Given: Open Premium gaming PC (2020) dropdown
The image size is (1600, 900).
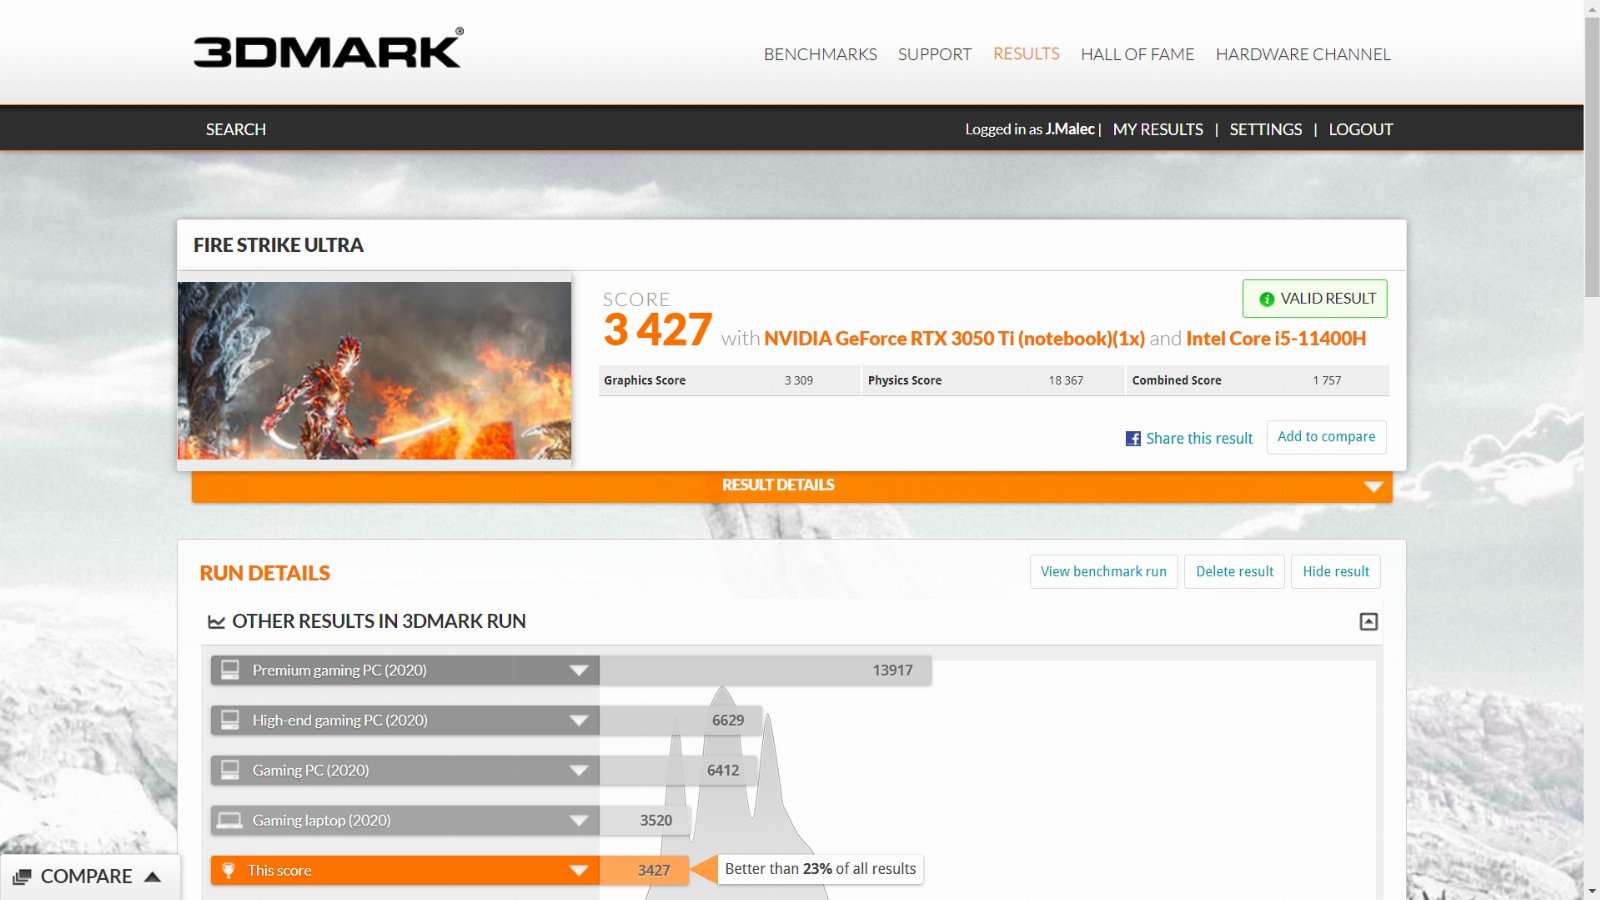Looking at the screenshot, I should (x=579, y=670).
